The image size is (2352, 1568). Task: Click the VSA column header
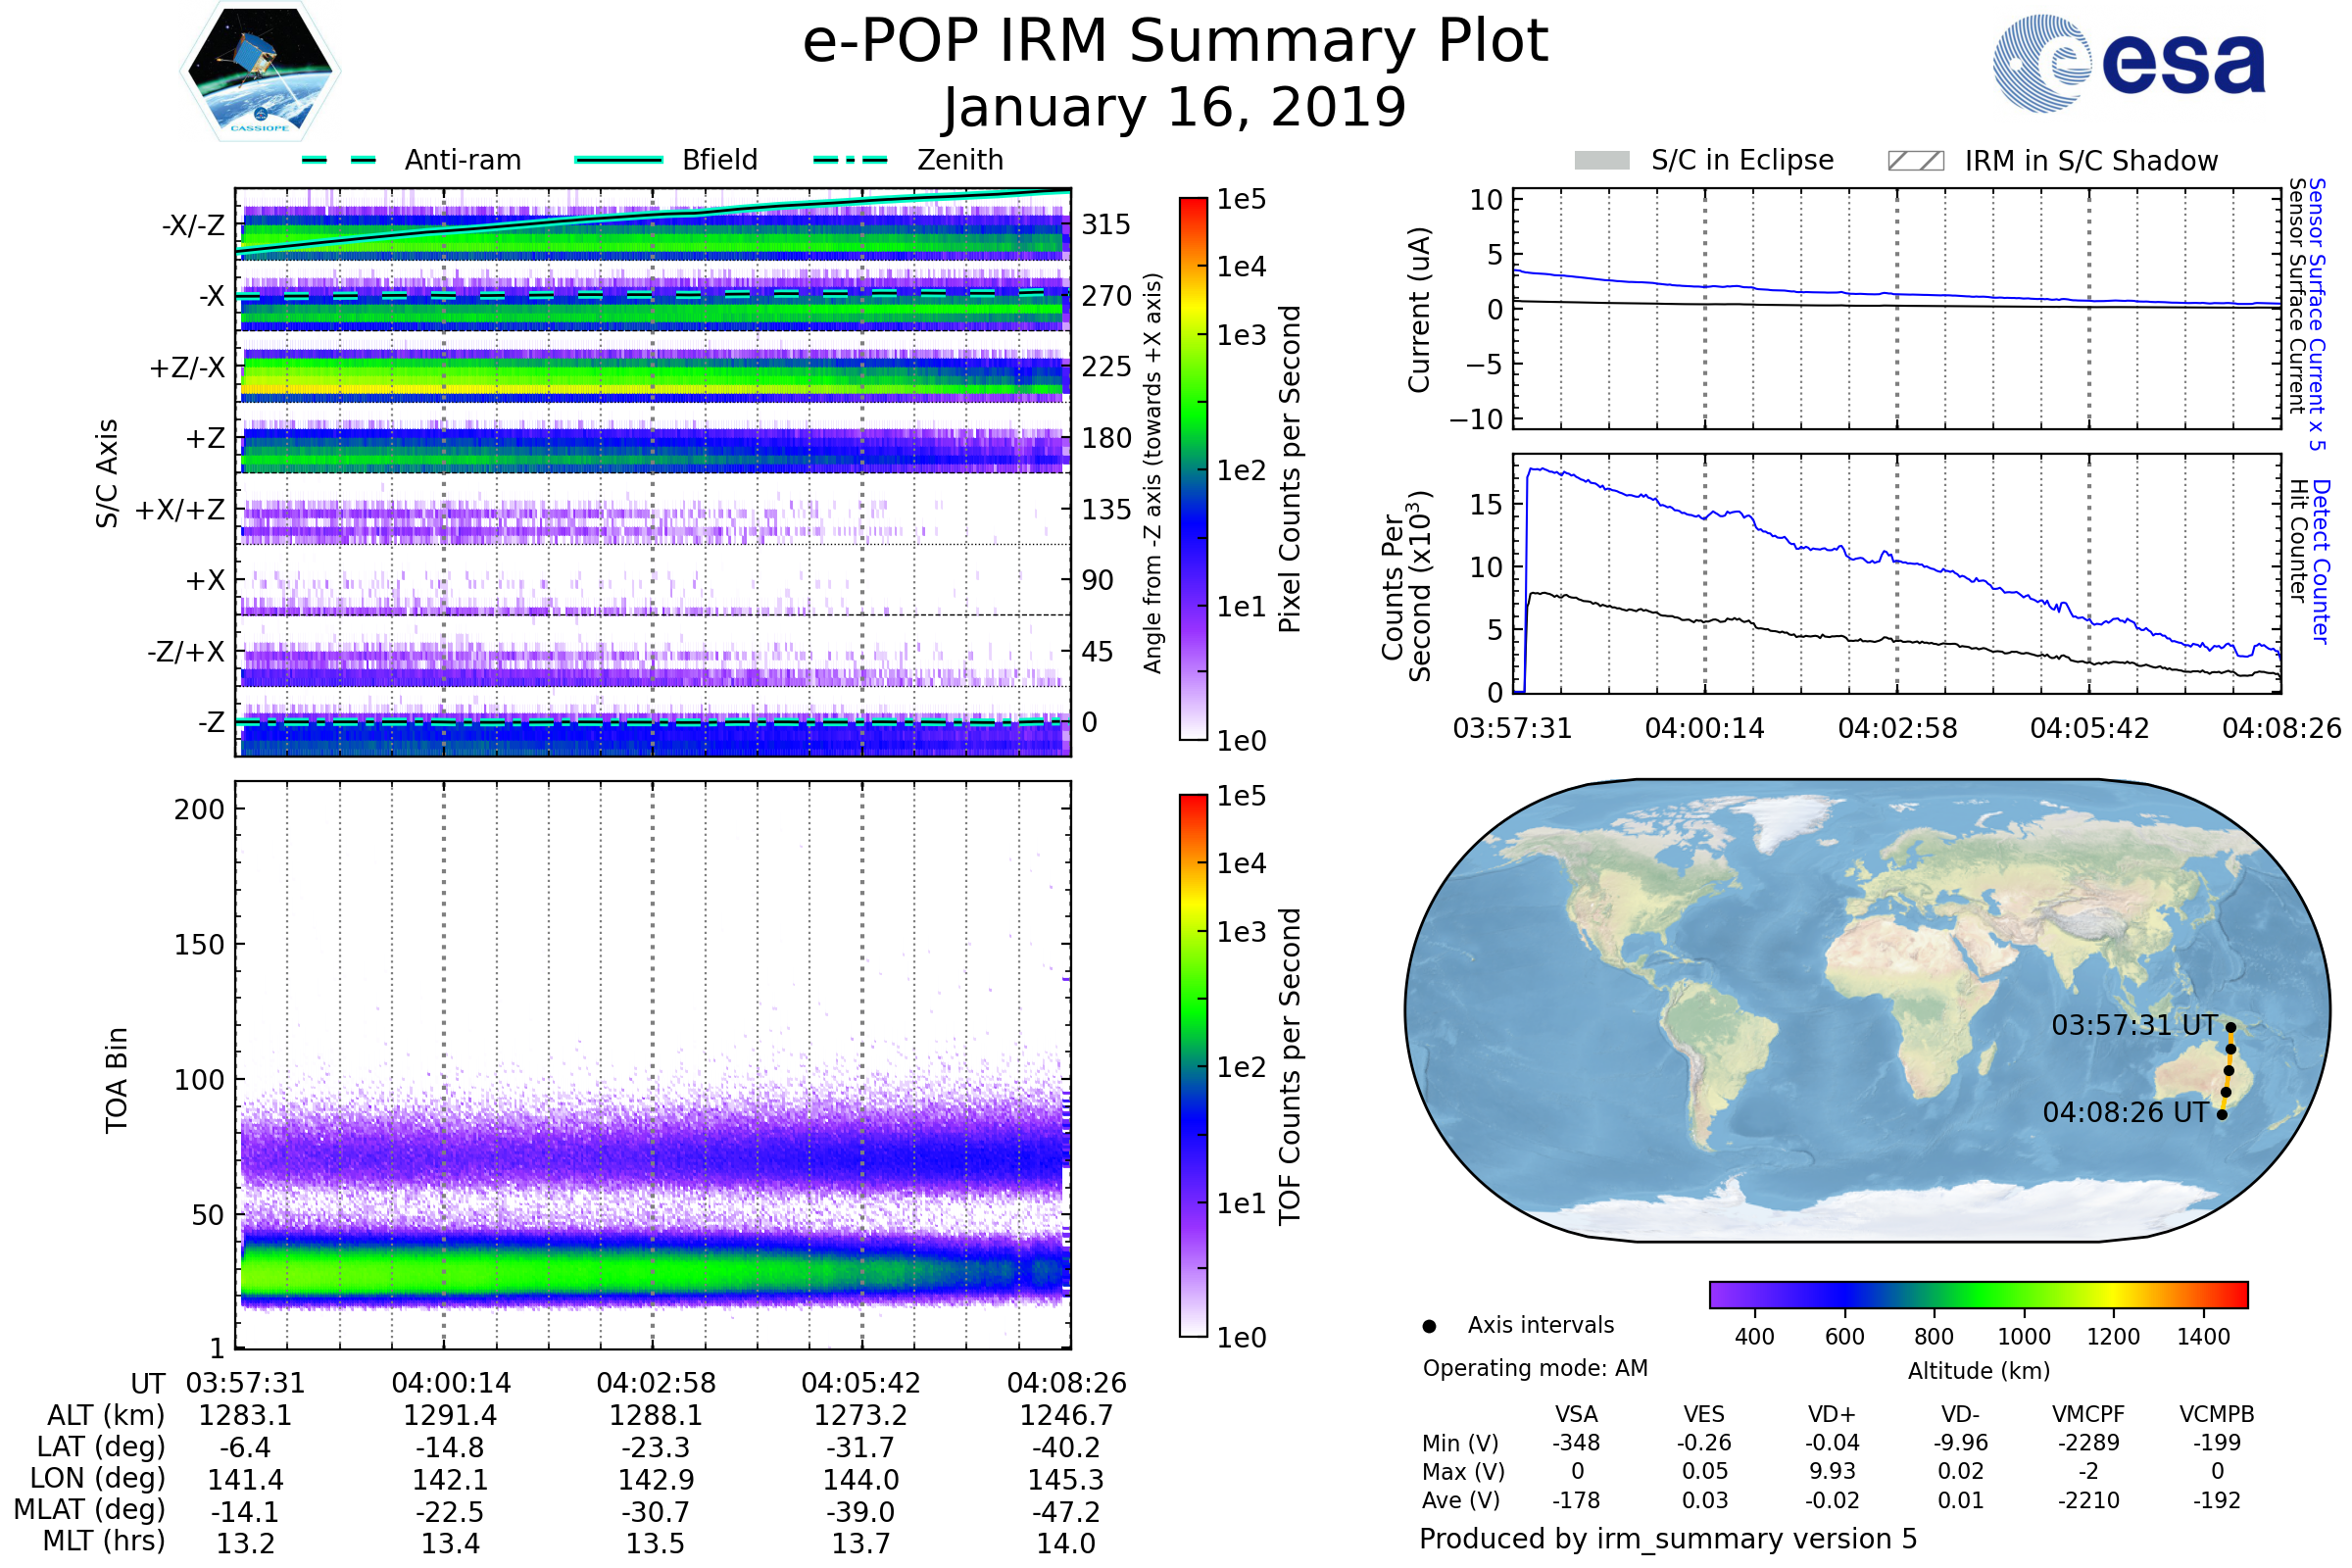click(x=1576, y=1415)
